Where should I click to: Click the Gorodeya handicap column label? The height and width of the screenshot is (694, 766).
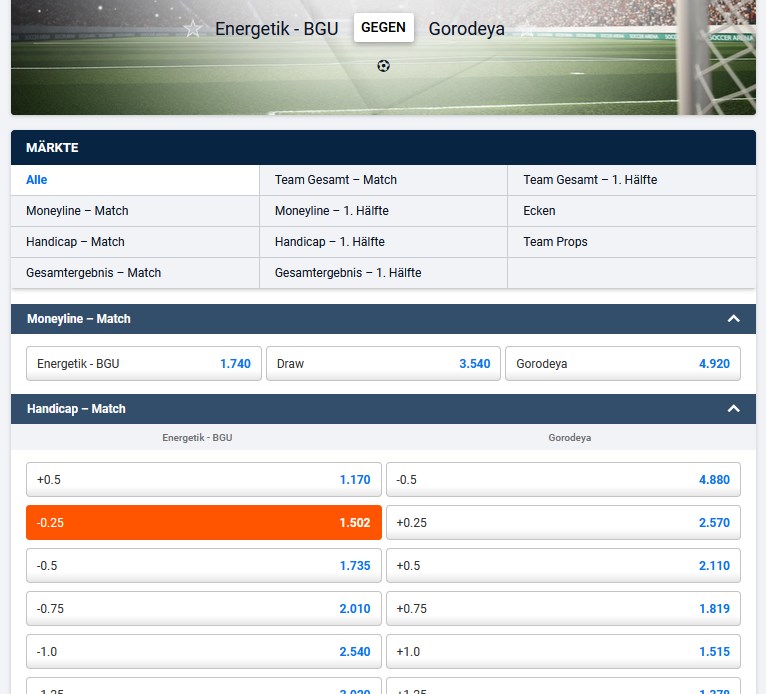coord(570,438)
